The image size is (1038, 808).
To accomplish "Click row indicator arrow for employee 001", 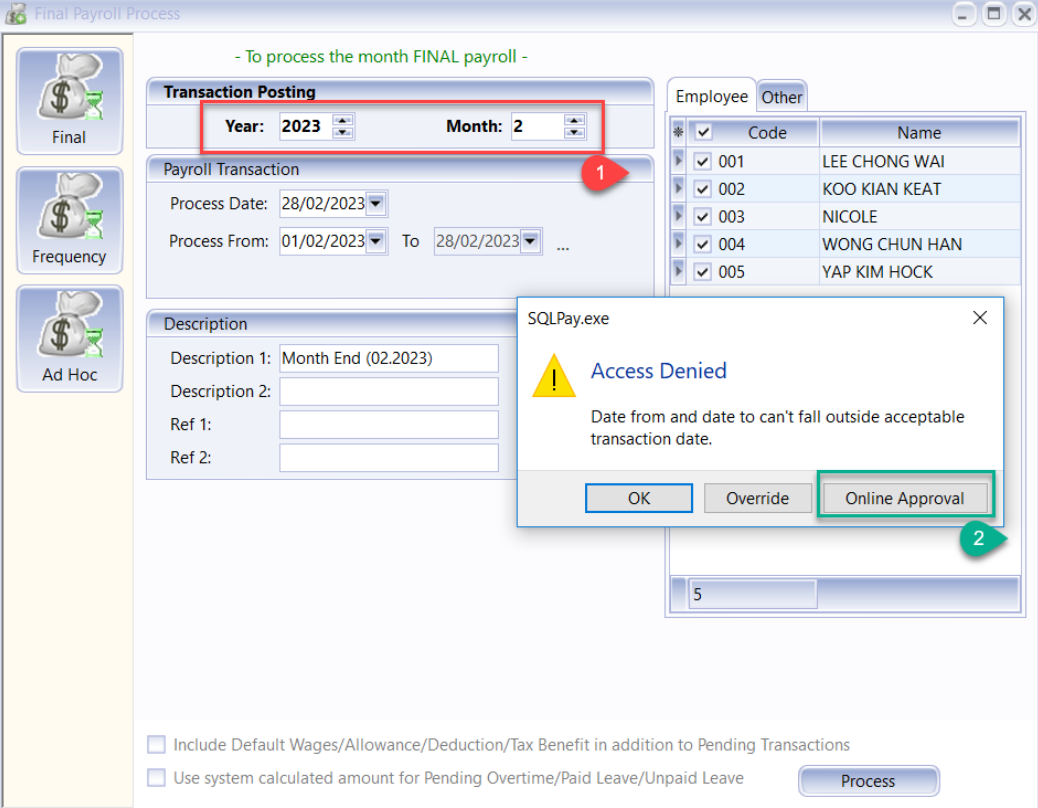I will (678, 161).
